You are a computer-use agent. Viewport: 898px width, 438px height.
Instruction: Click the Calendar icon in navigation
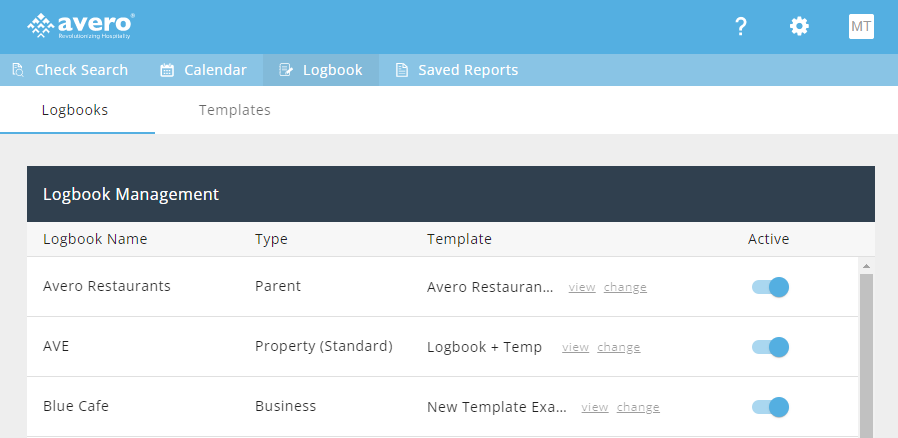pyautogui.click(x=167, y=70)
